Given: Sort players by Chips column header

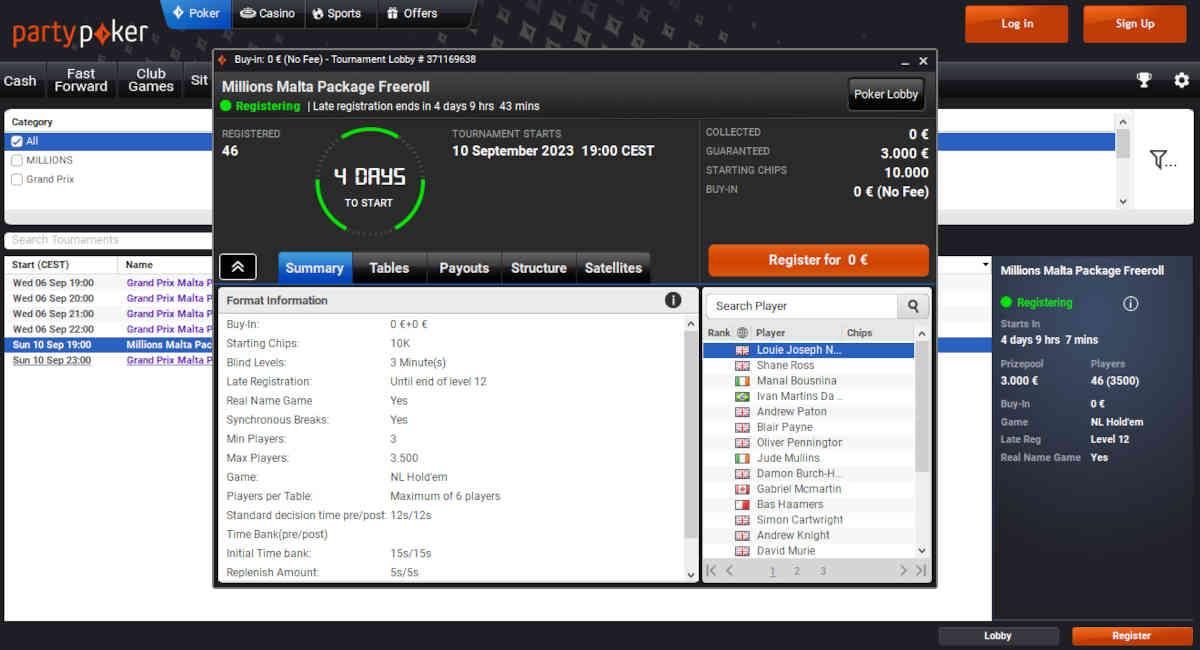Looking at the screenshot, I should (x=860, y=333).
